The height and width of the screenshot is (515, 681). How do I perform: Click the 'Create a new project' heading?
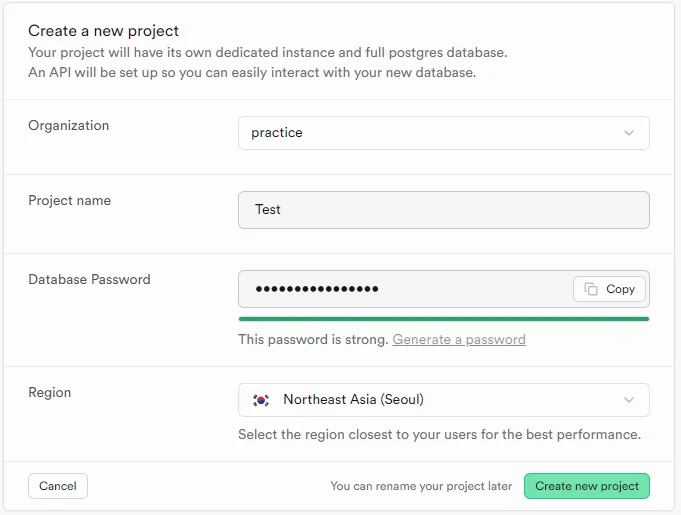[103, 32]
